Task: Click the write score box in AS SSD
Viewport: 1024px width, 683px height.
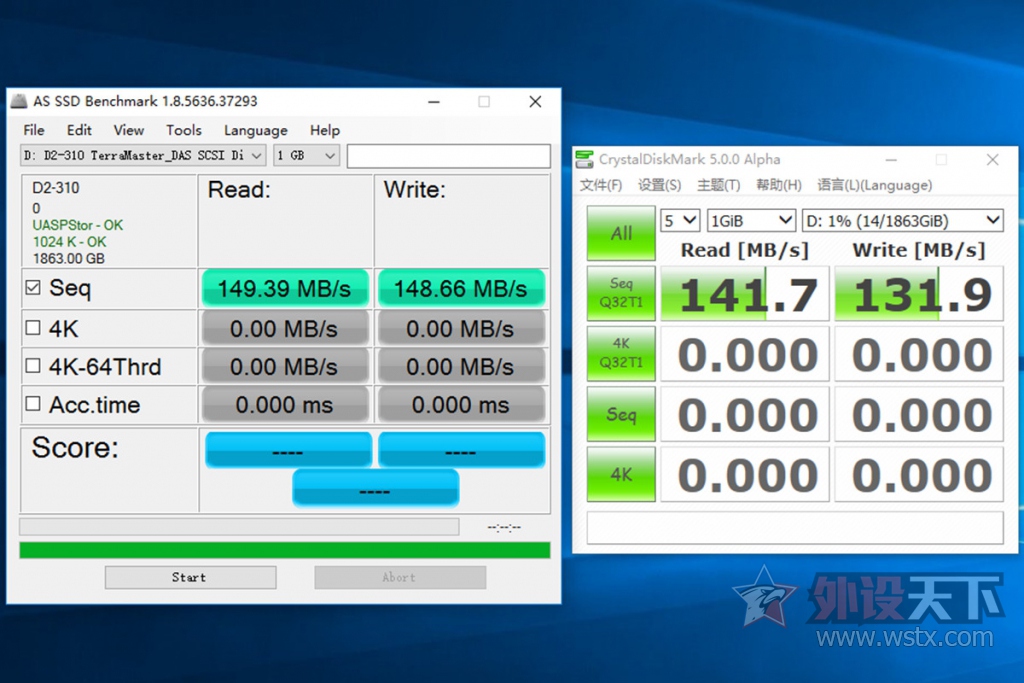Action: (461, 449)
